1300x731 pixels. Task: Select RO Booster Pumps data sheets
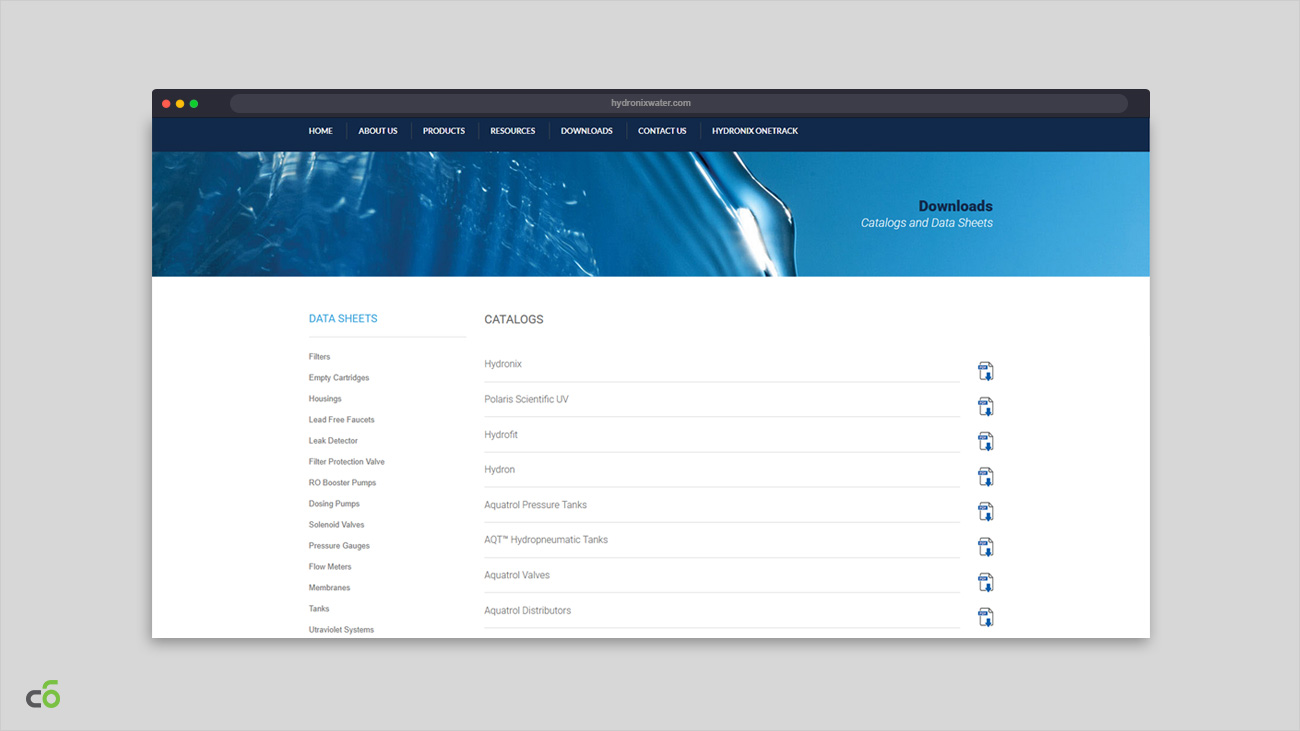pos(342,483)
